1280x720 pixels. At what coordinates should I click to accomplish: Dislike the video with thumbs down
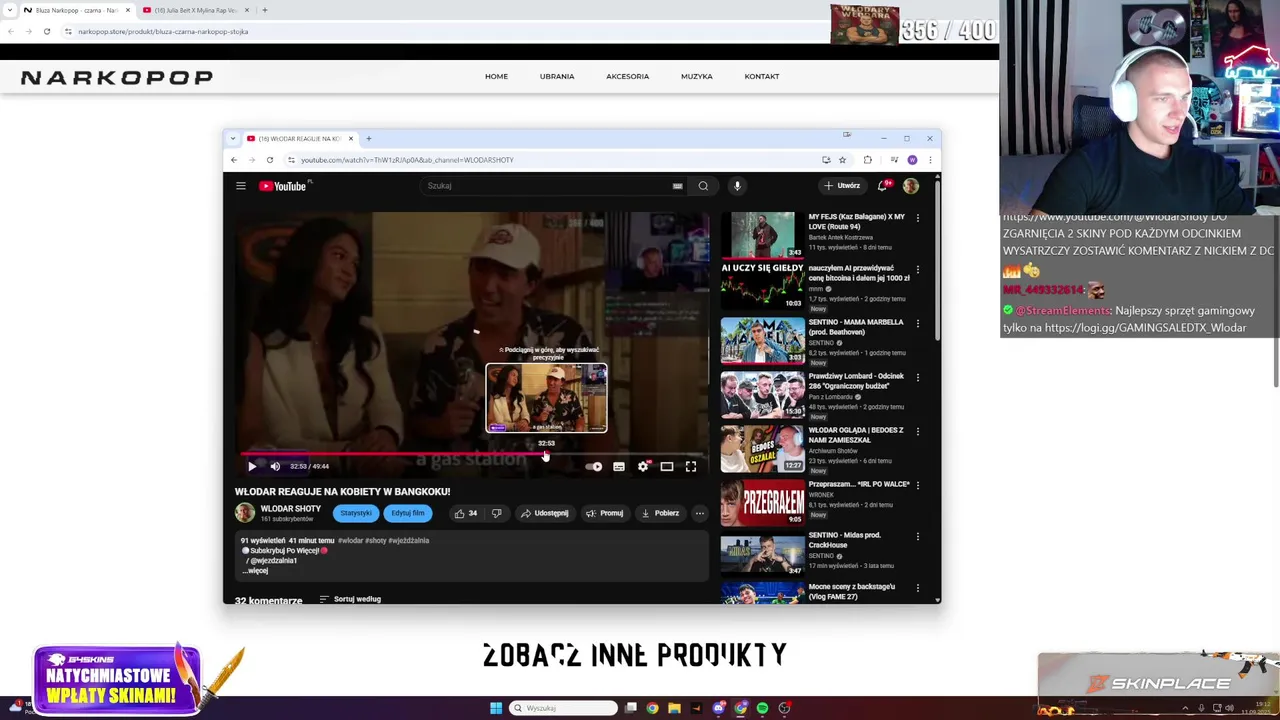click(496, 513)
